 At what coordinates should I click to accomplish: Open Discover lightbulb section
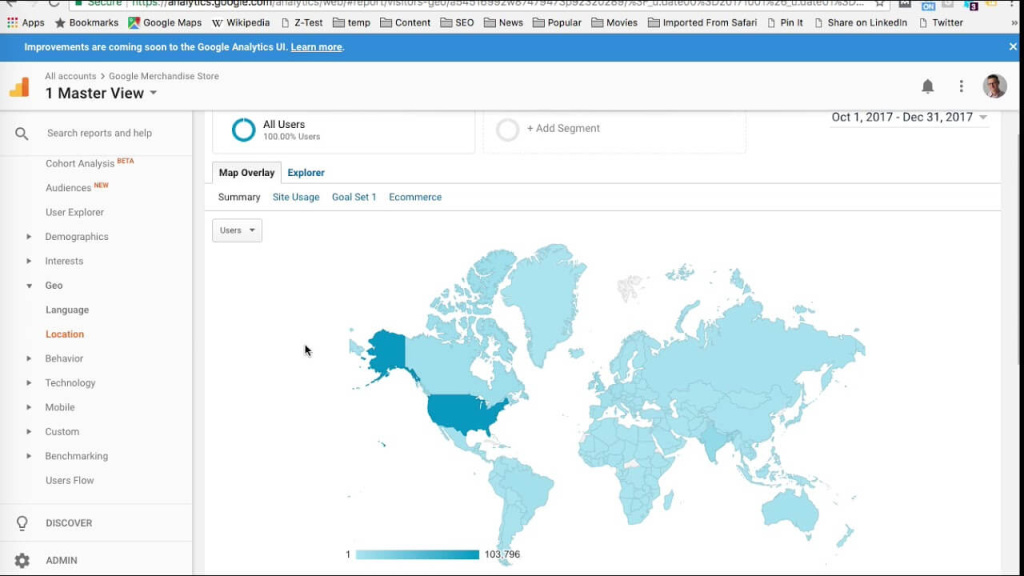(22, 523)
